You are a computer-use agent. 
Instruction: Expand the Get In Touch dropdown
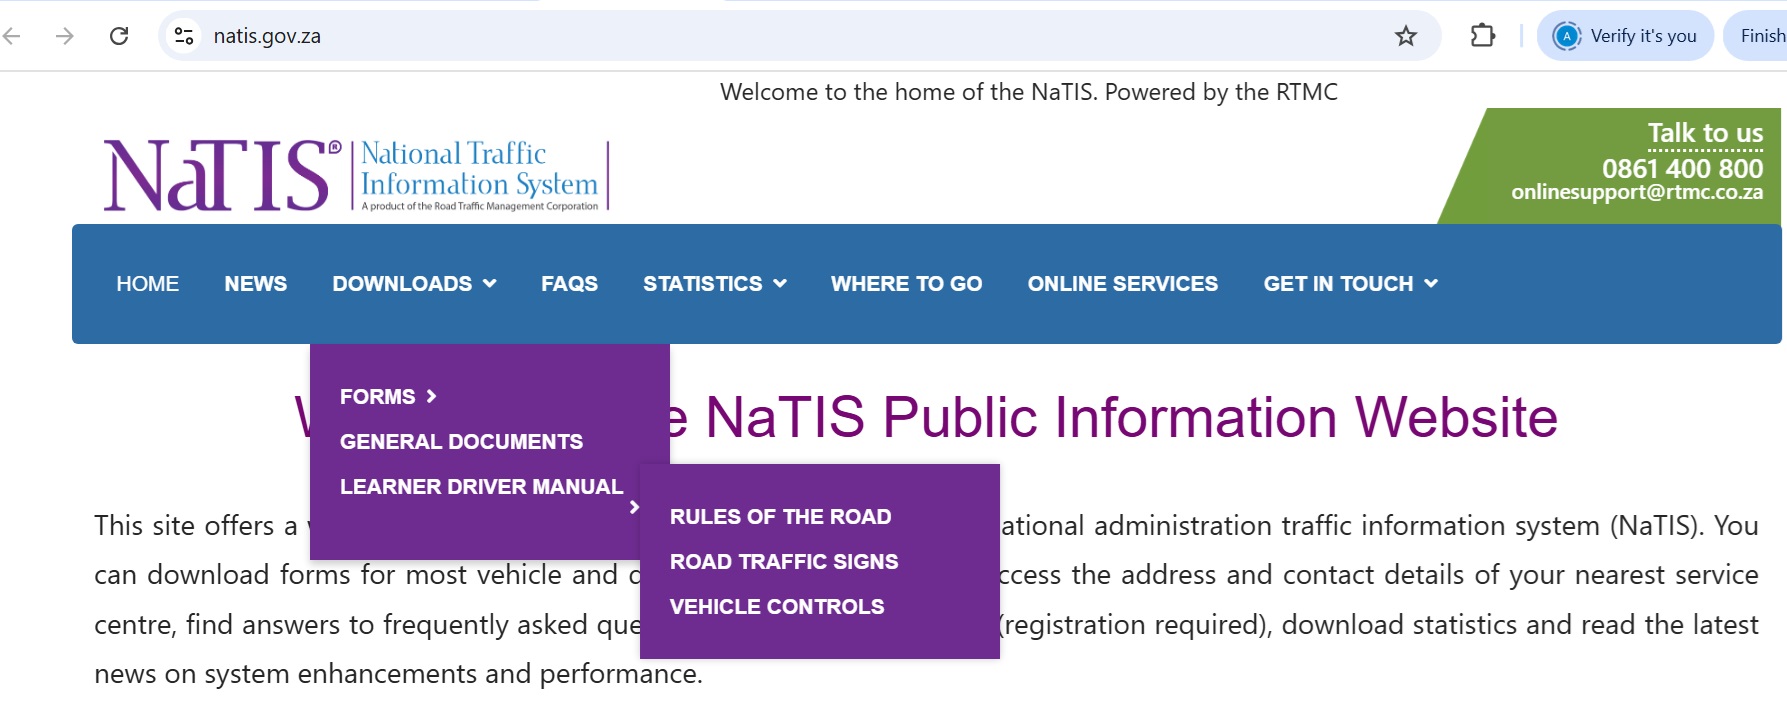(x=1350, y=284)
